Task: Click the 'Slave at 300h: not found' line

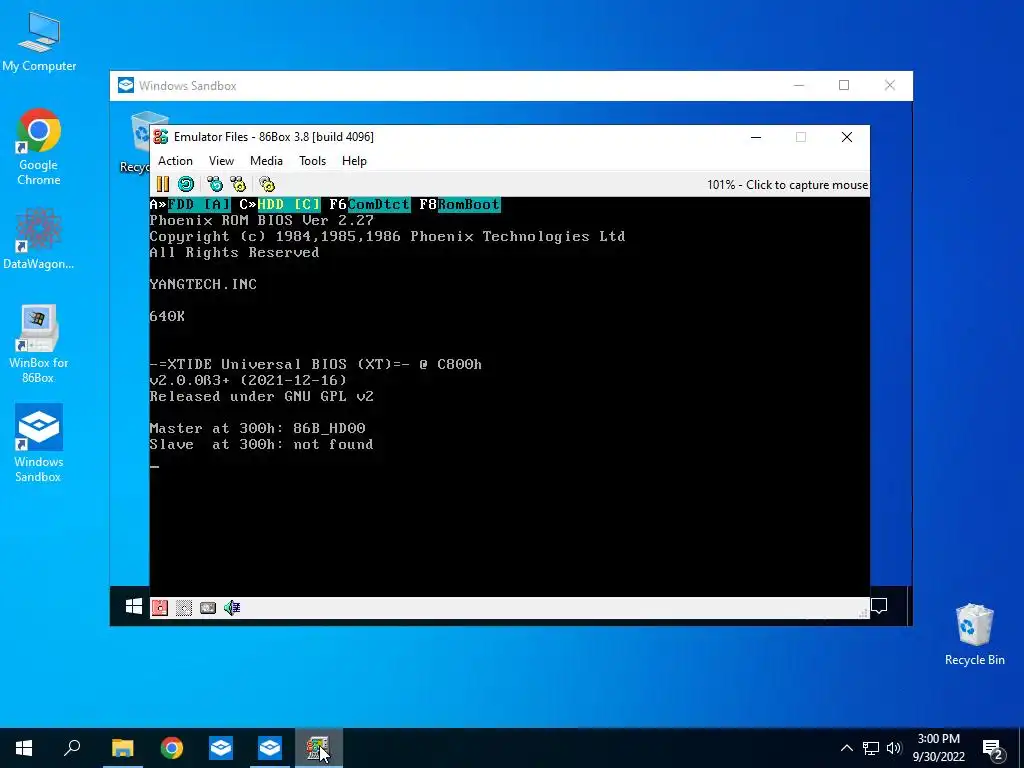Action: (x=261, y=444)
